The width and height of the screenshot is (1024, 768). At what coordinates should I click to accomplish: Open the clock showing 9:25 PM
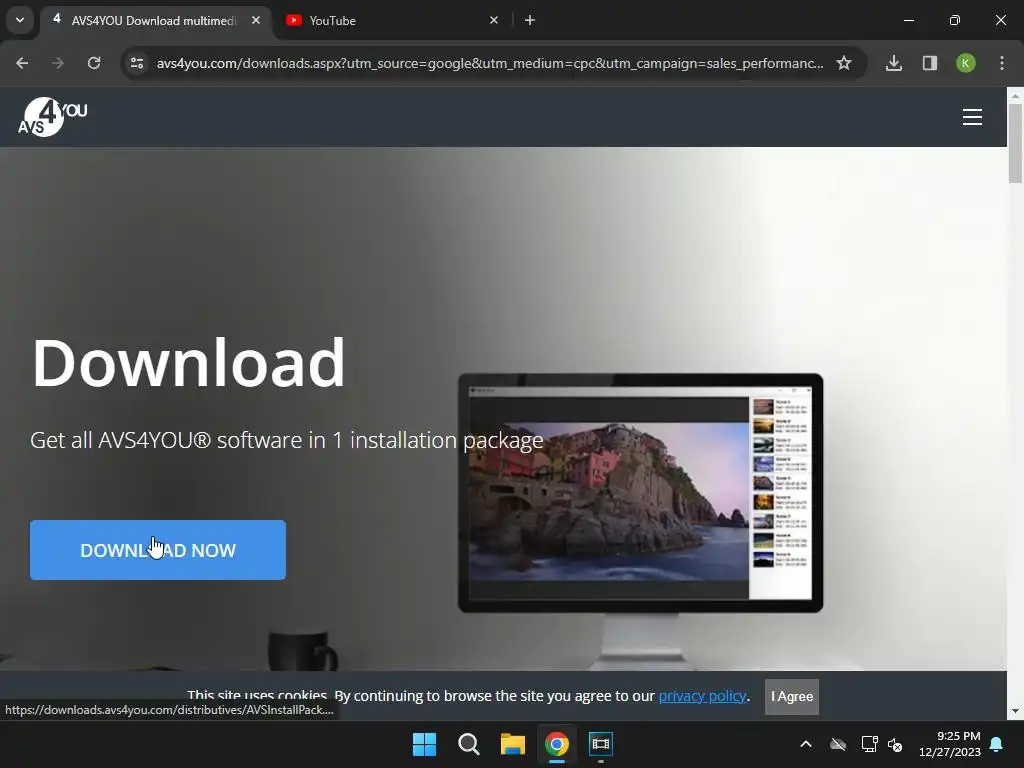(x=950, y=744)
